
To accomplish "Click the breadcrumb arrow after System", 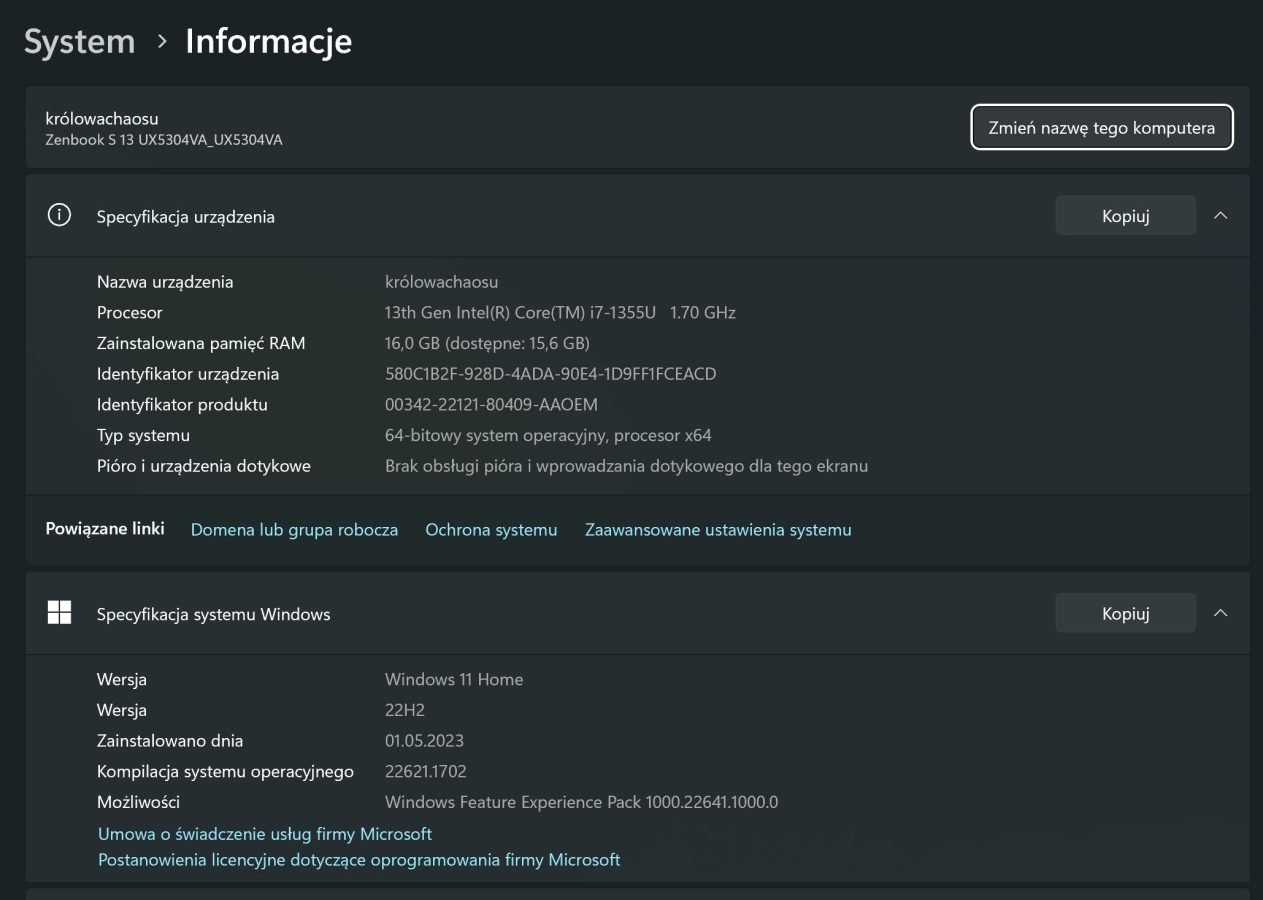I will (x=161, y=42).
